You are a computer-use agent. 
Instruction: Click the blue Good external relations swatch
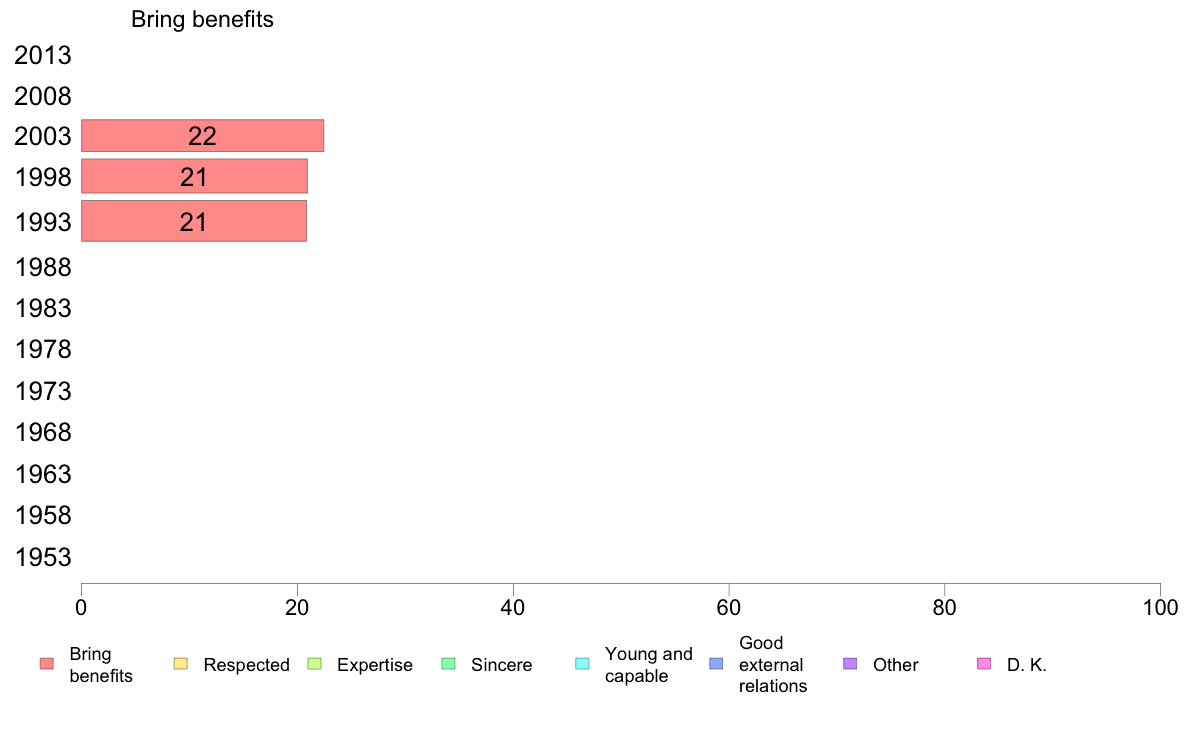click(x=716, y=664)
